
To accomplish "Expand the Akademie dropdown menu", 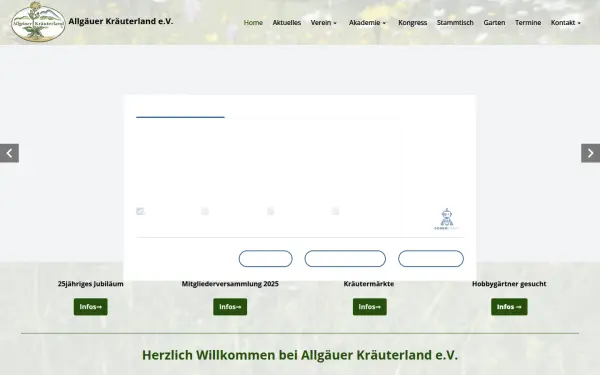I will (x=367, y=23).
